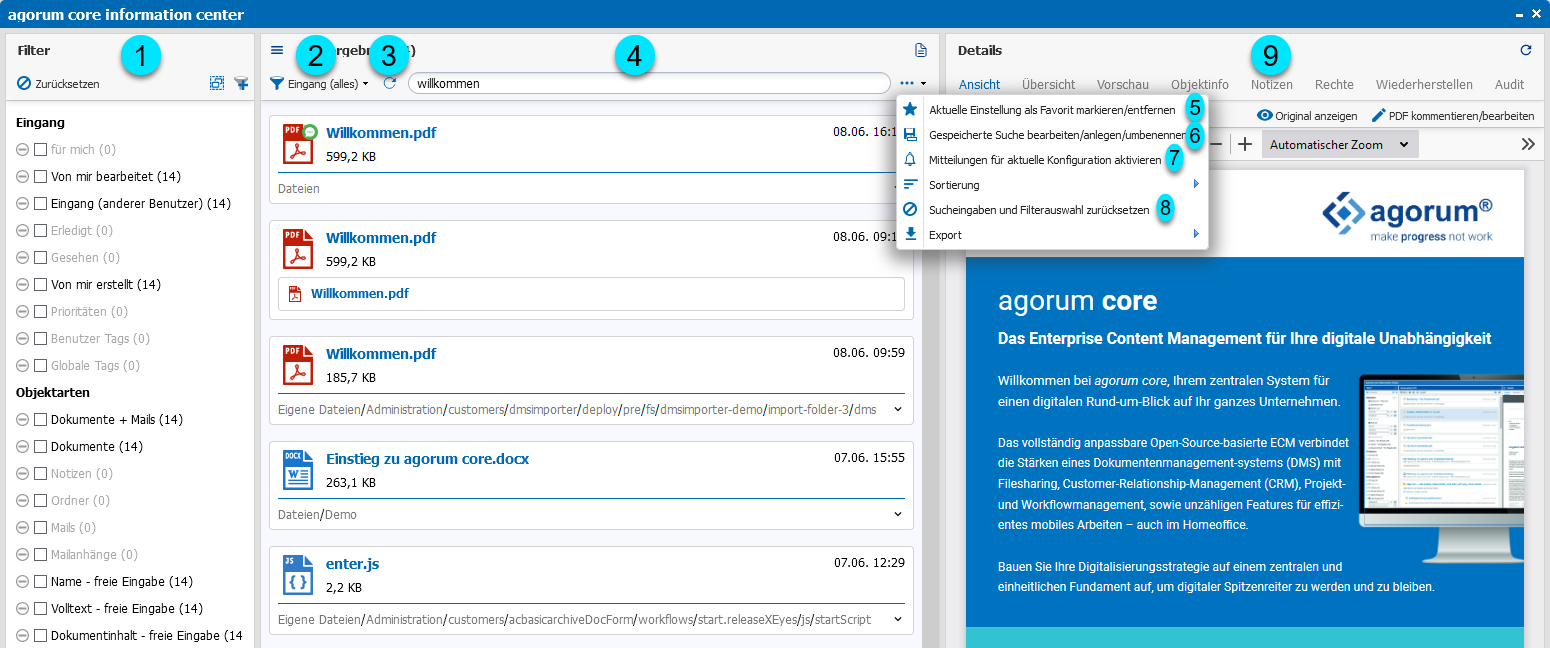Screen dimensions: 1550x648
Task: Click the minus icon beside "Volltext - freie Eingabe"
Action: [23, 609]
